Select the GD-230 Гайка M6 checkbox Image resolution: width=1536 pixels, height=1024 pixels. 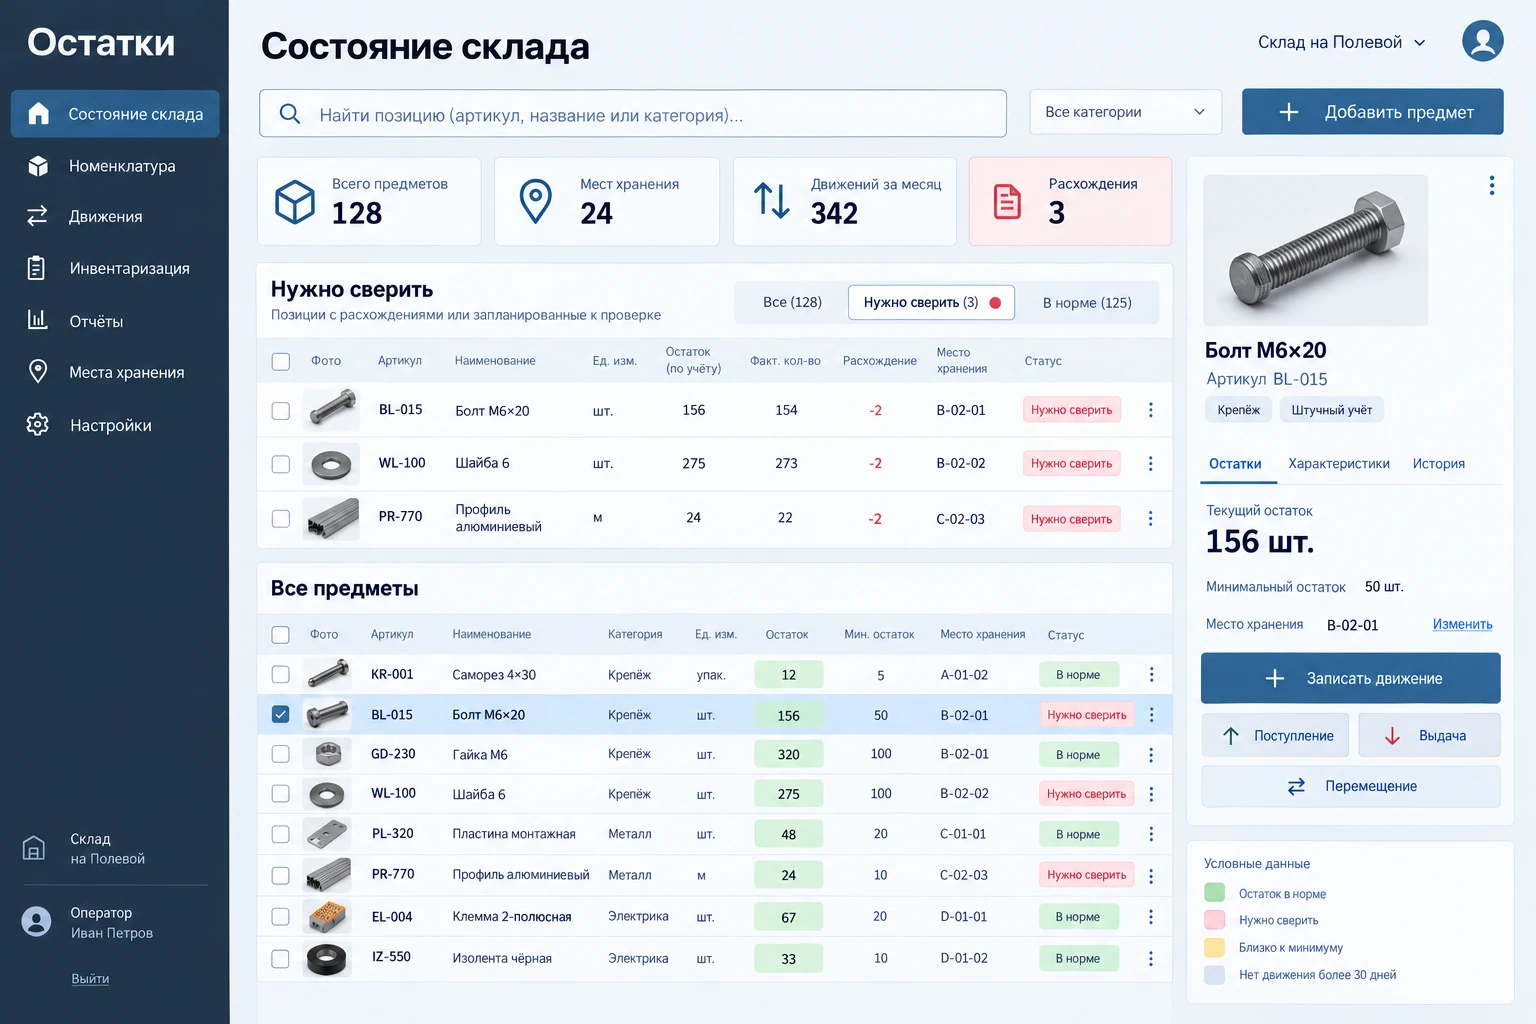click(281, 754)
